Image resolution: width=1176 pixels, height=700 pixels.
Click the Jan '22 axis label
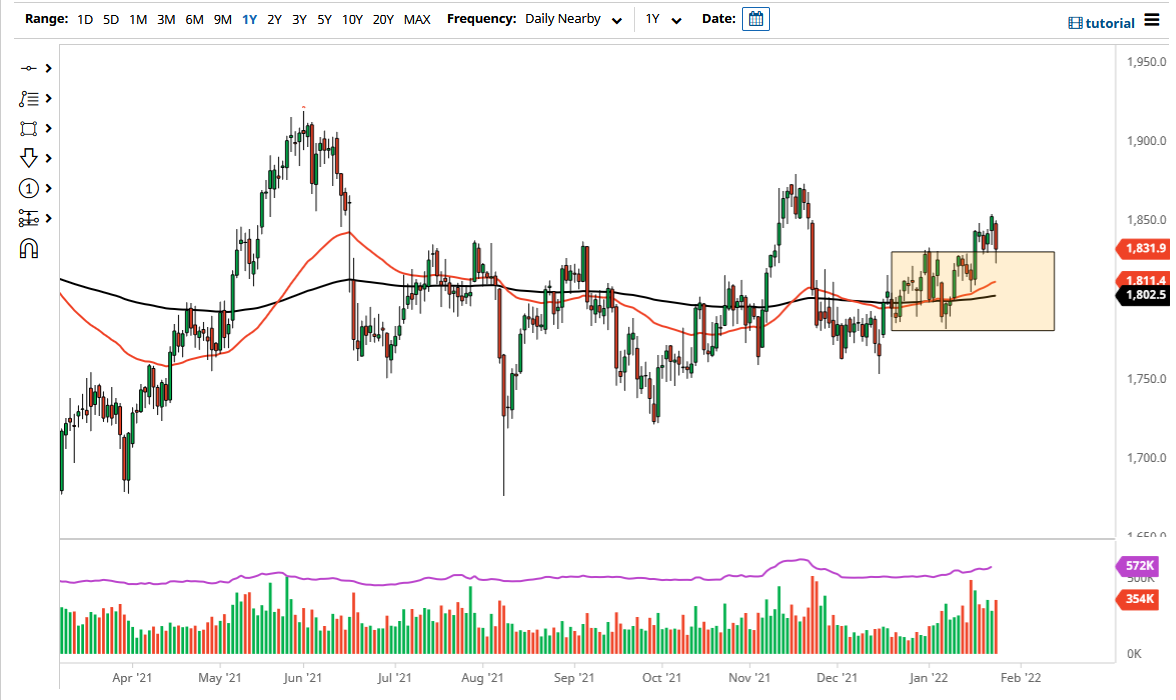928,677
